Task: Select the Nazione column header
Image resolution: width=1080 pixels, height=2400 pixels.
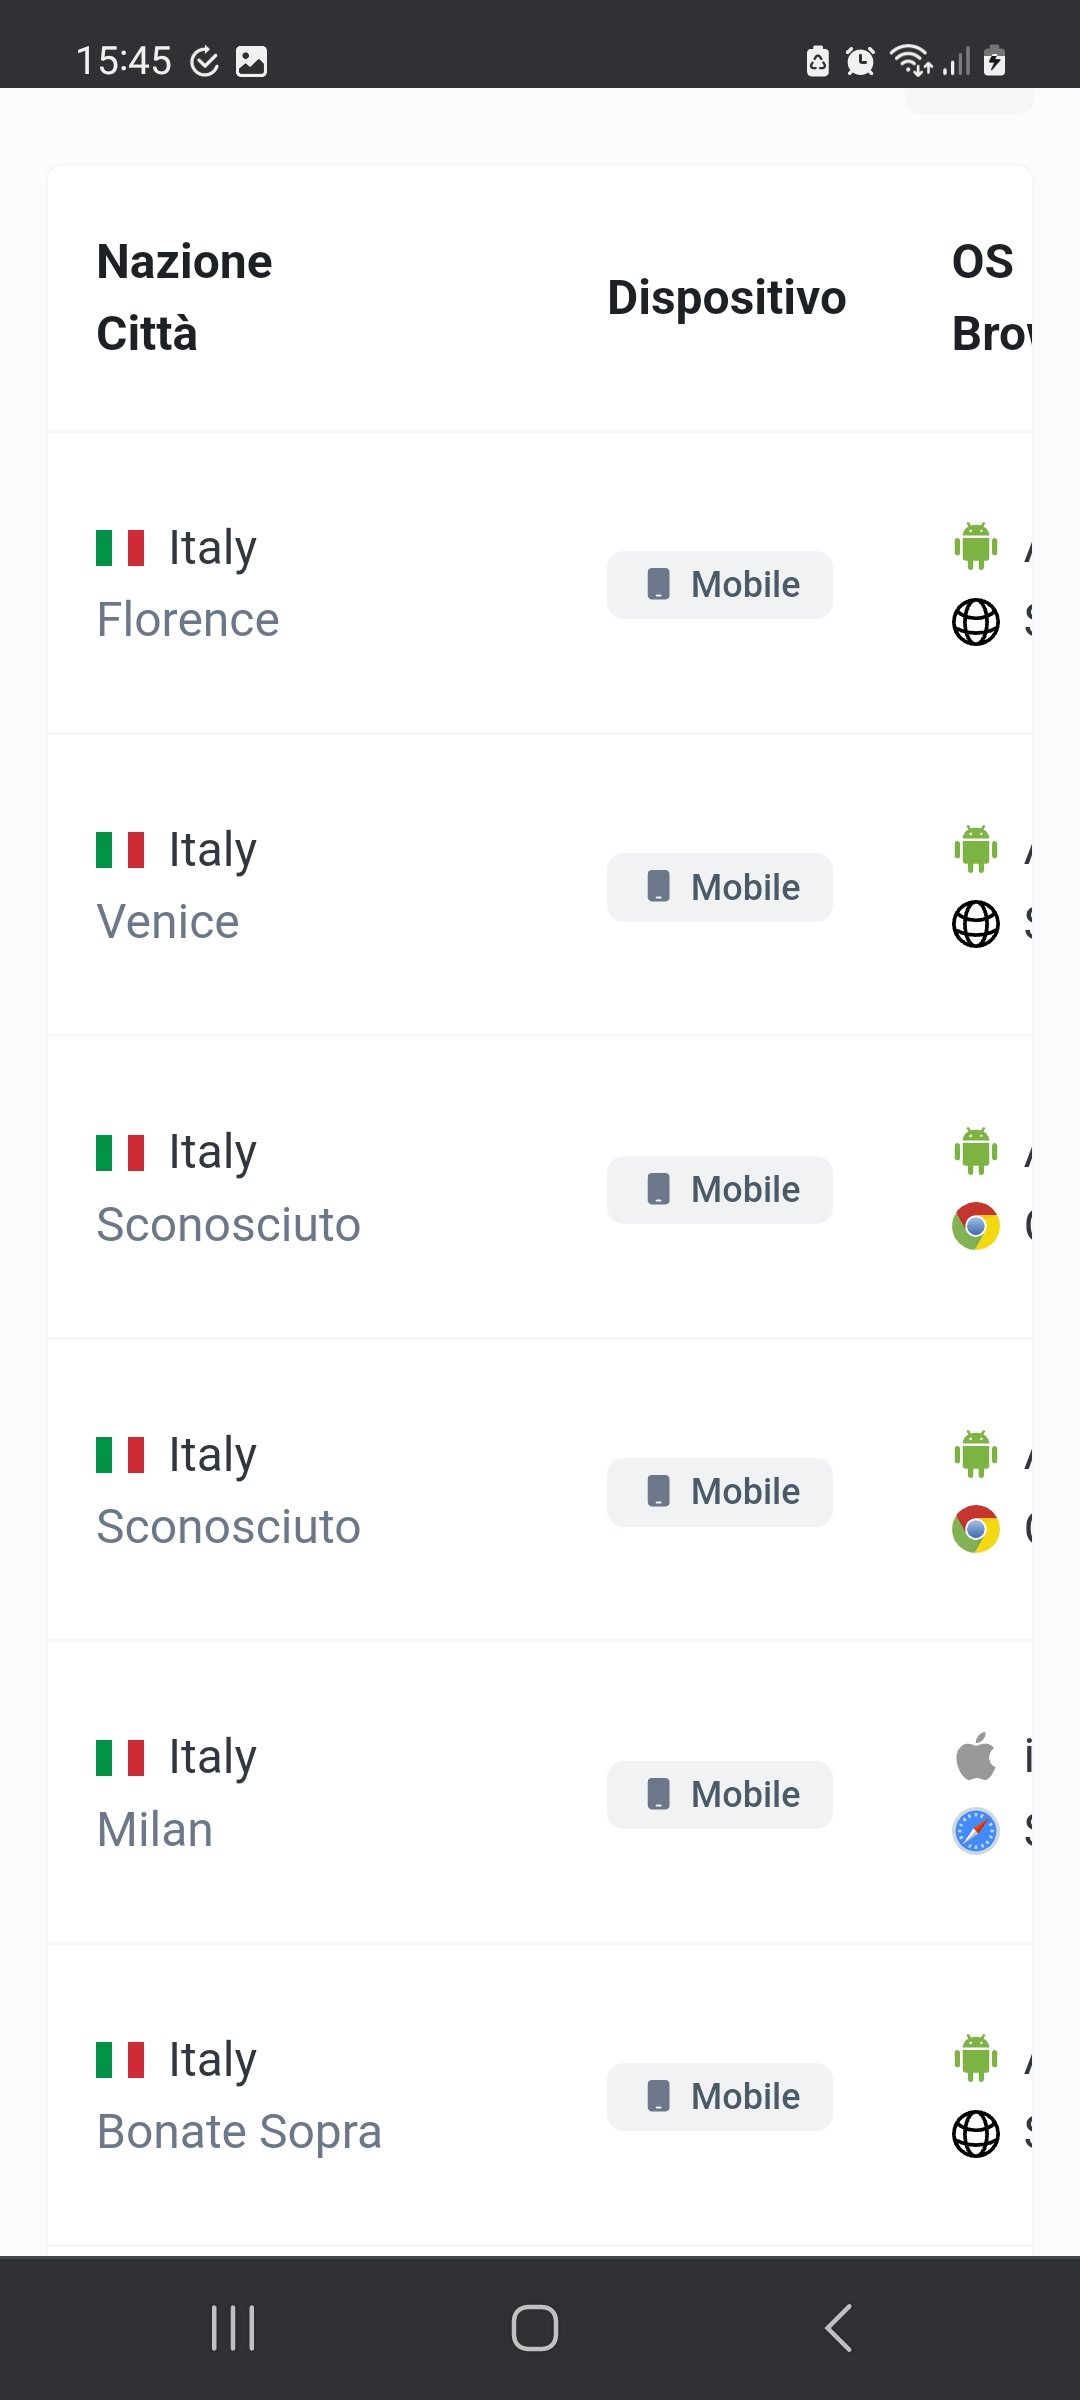Action: pos(185,262)
